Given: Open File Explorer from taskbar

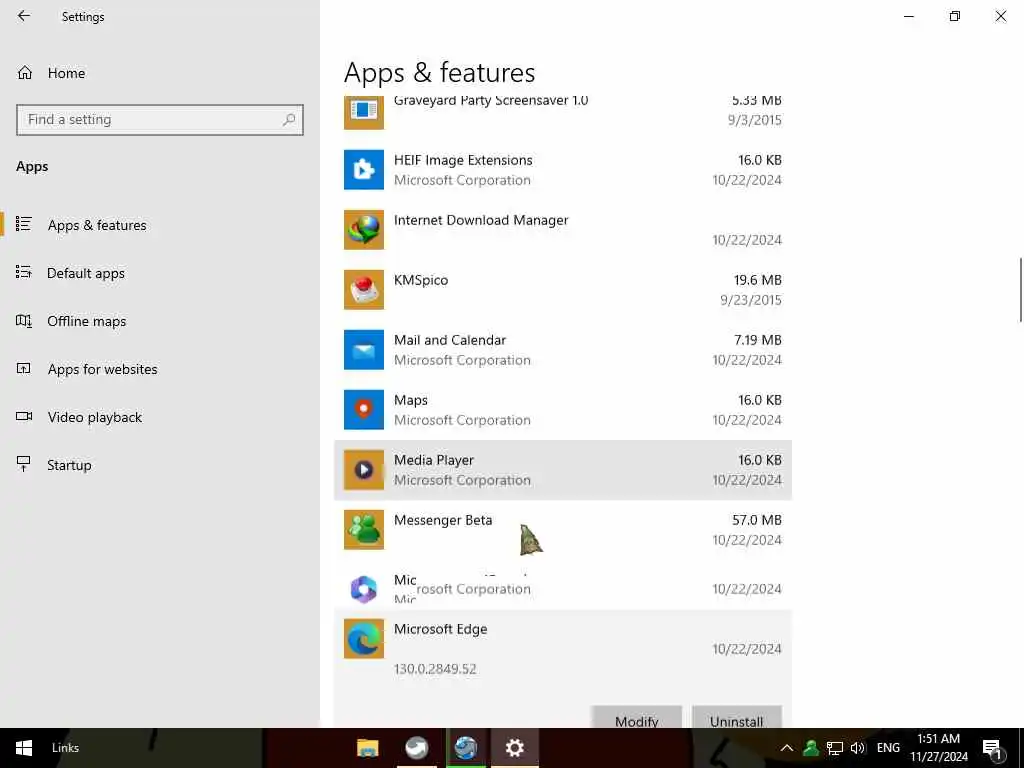Looking at the screenshot, I should (x=368, y=748).
